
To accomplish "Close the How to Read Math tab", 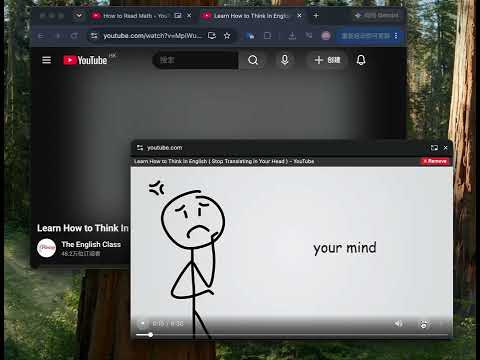I will [189, 15].
